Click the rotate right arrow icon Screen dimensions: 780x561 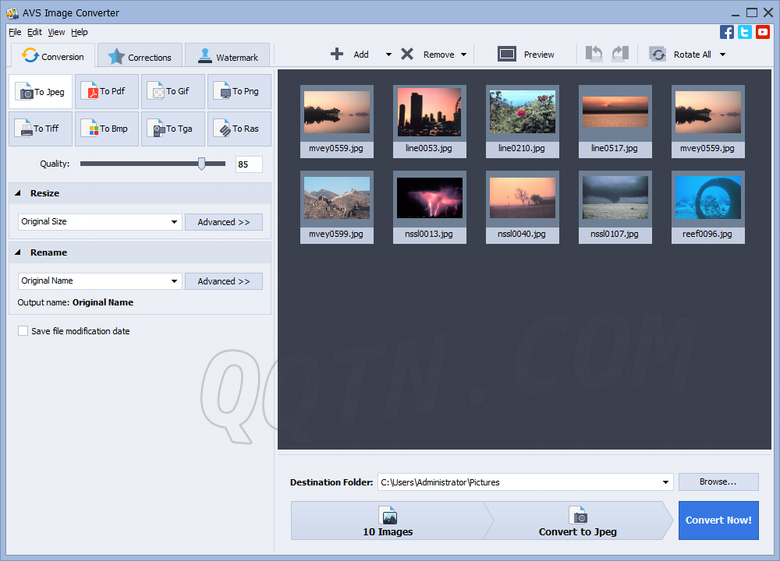pos(620,54)
